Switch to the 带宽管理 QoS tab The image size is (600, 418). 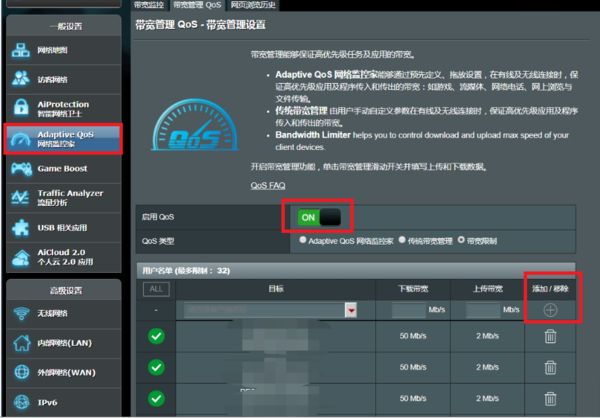pos(197,5)
